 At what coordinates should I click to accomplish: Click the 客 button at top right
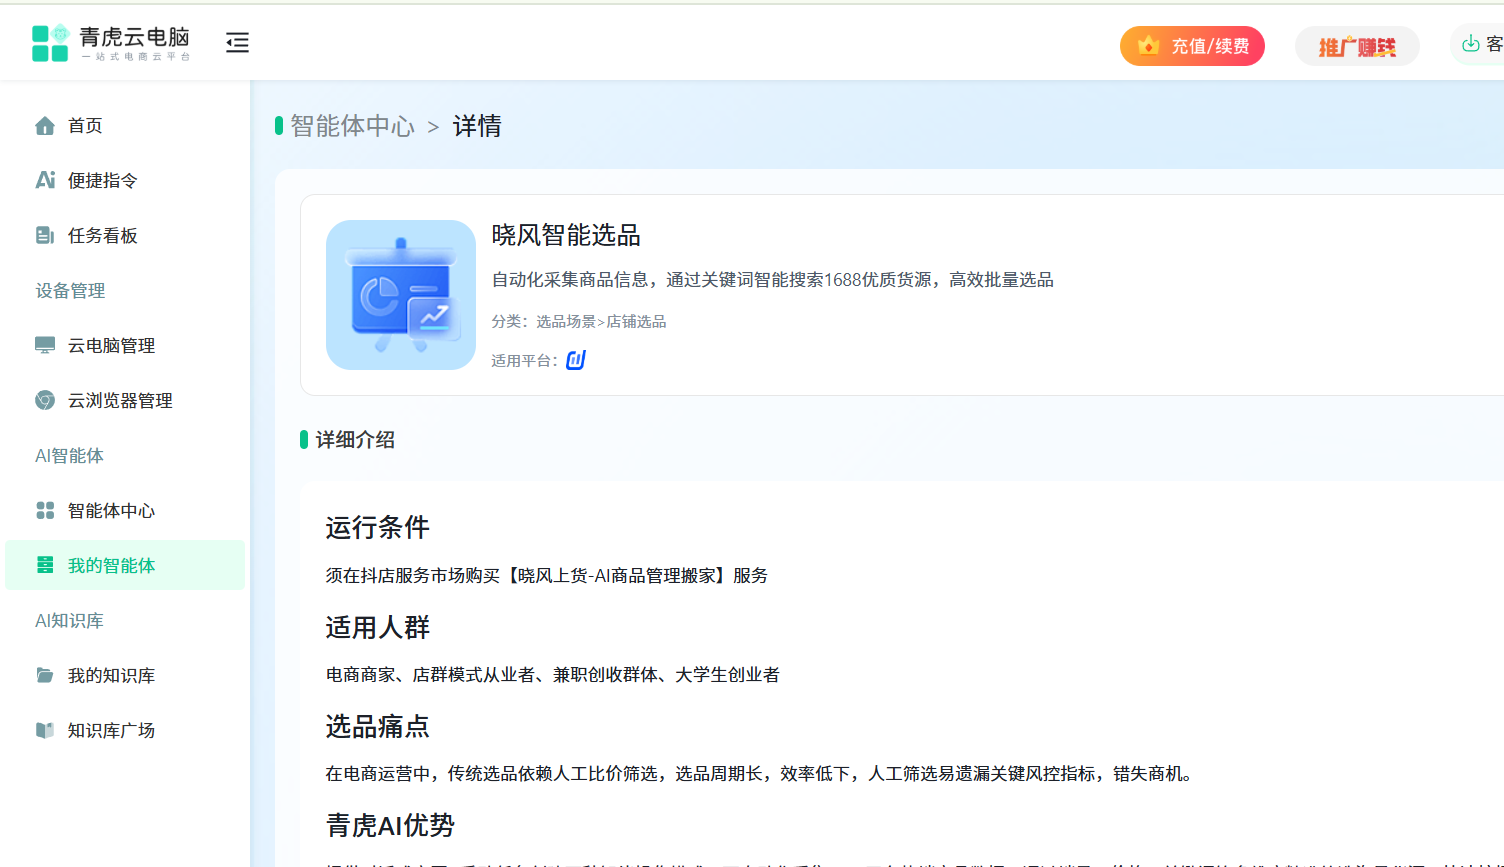click(1478, 44)
